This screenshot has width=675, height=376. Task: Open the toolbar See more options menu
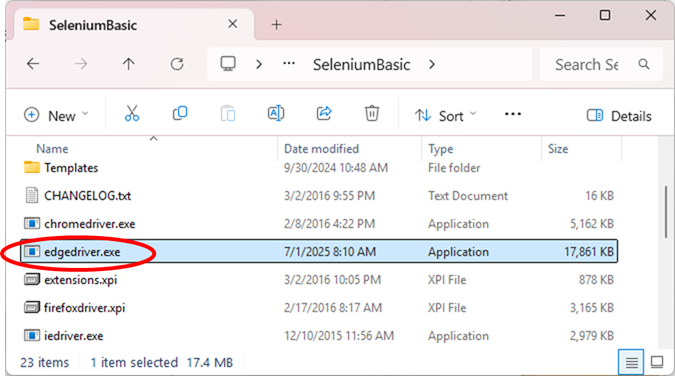513,115
